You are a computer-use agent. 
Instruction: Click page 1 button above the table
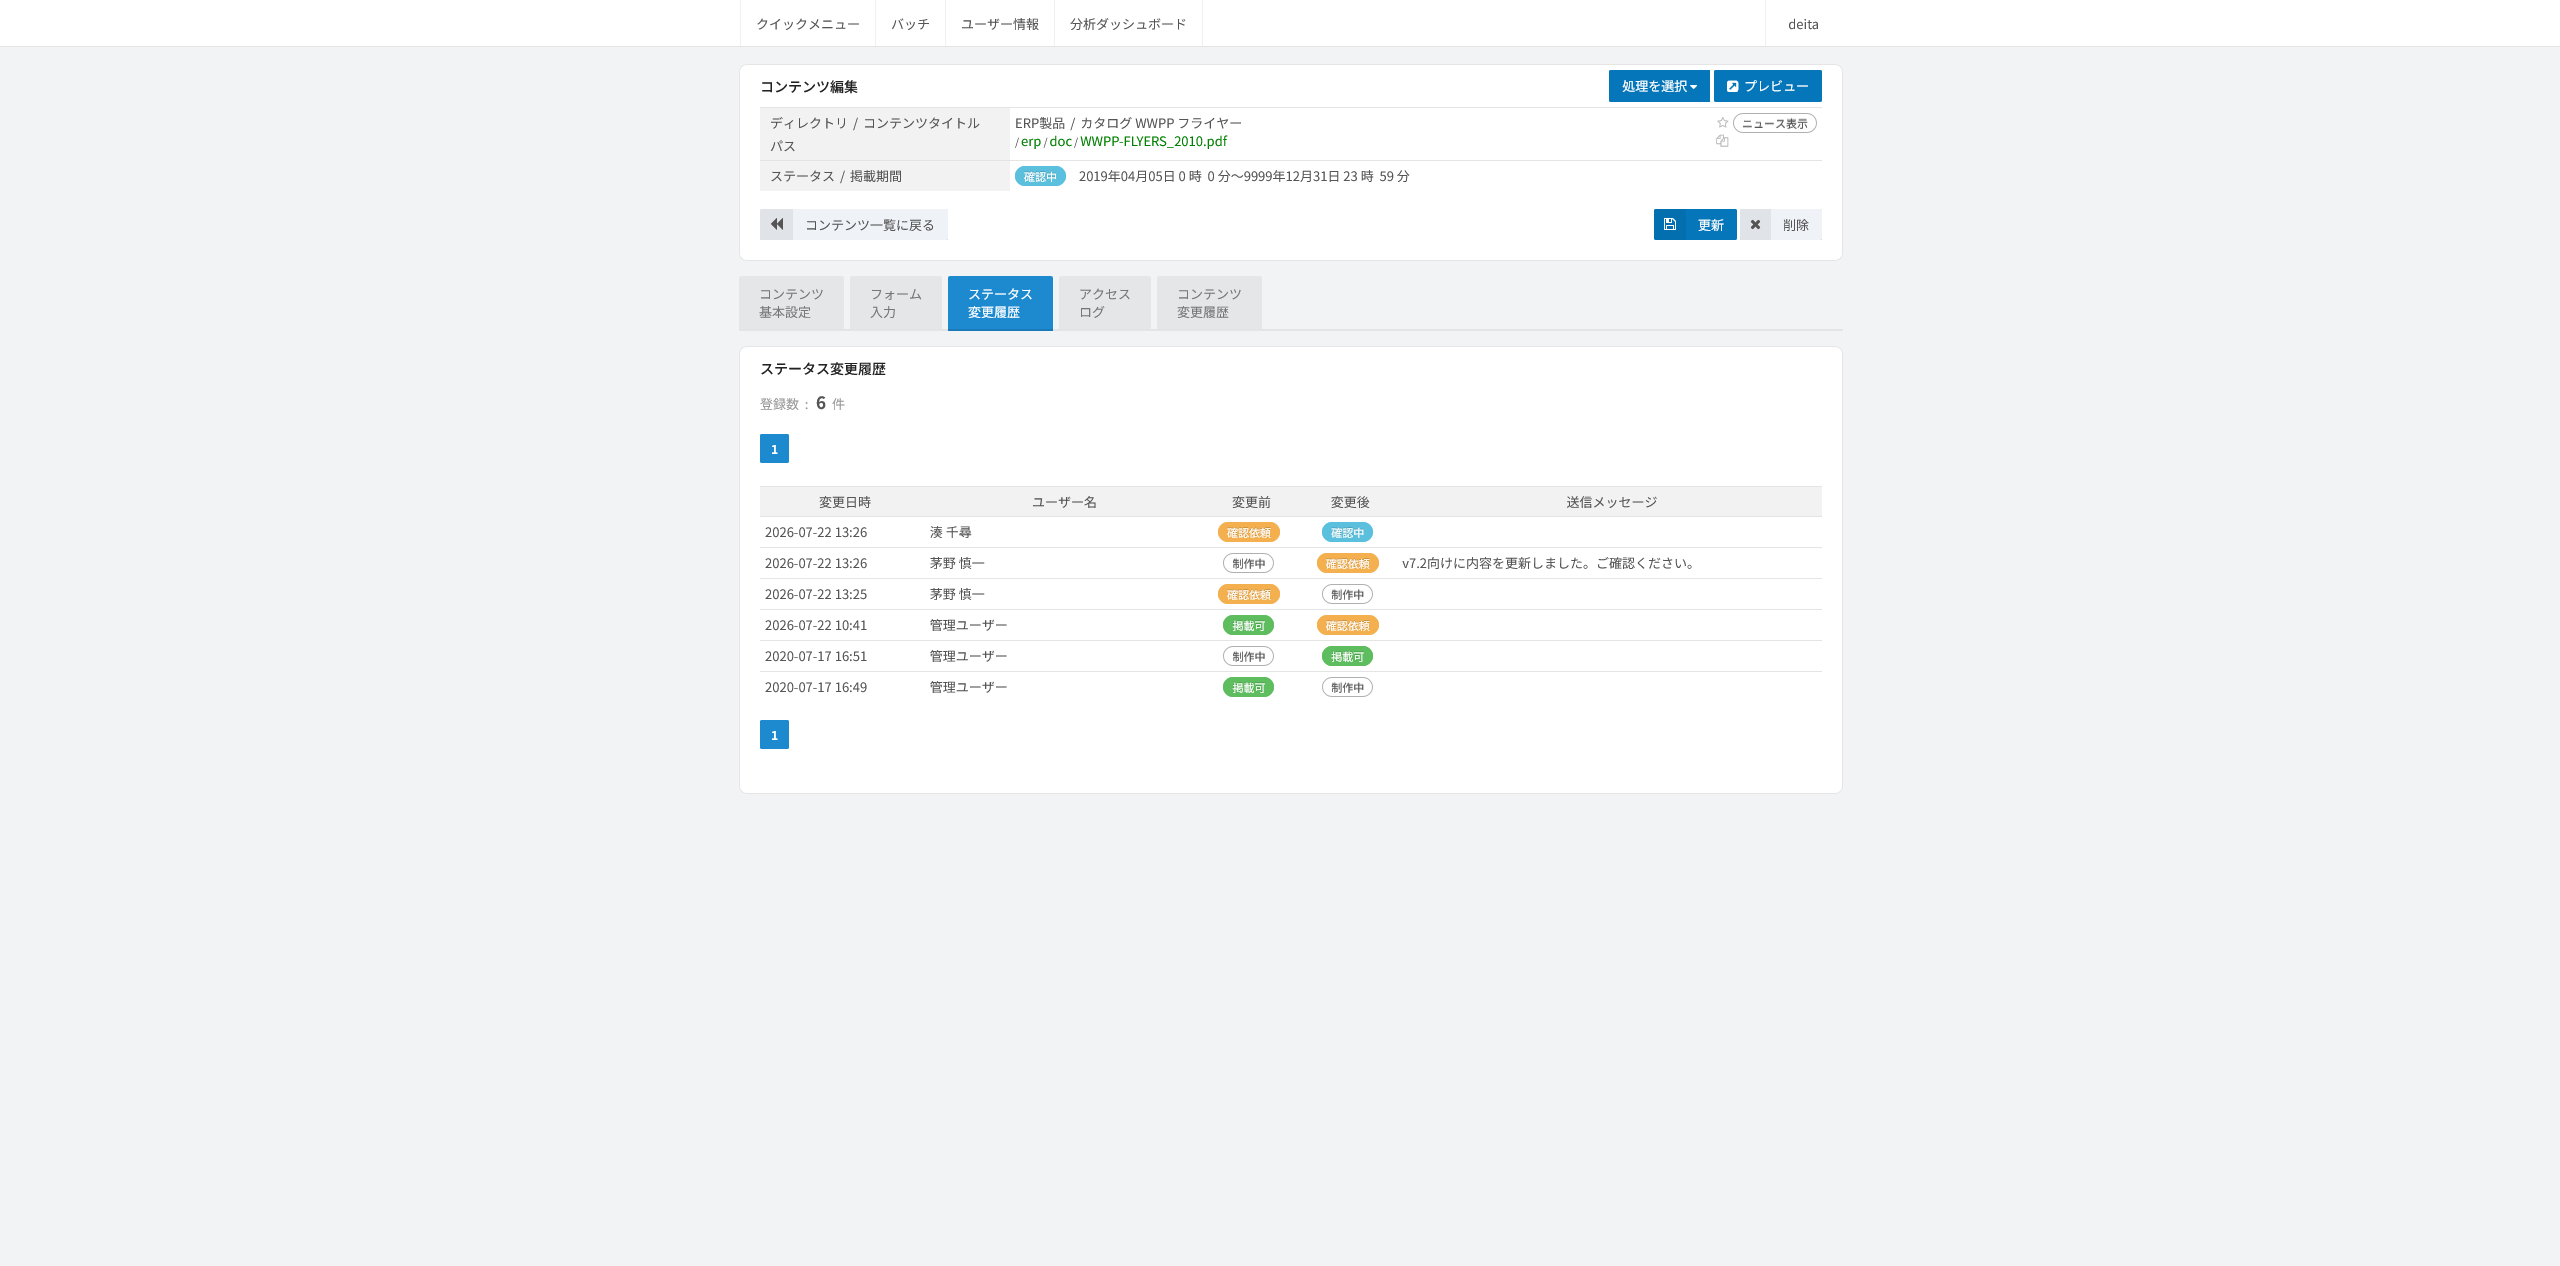(774, 449)
